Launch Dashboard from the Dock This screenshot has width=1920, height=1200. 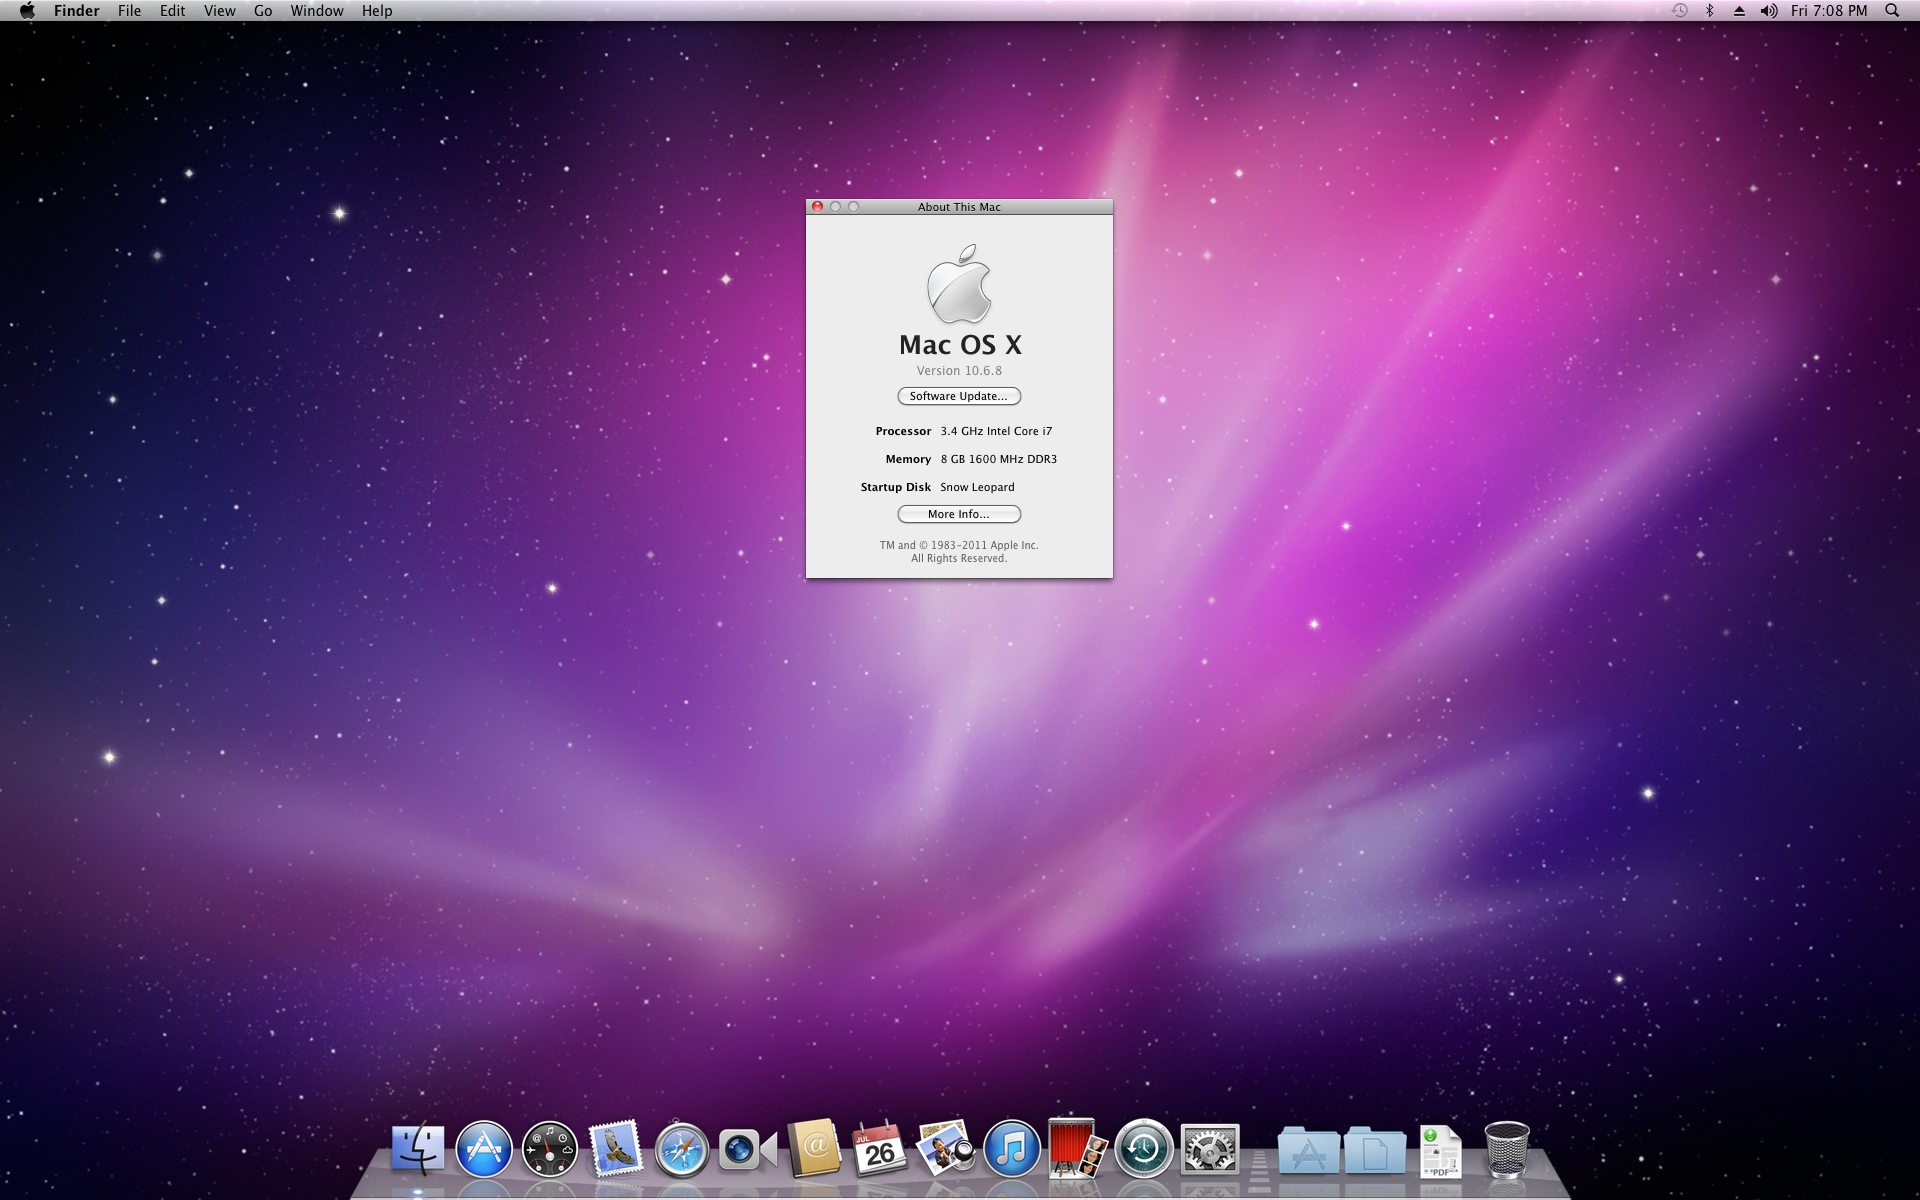pos(550,1150)
